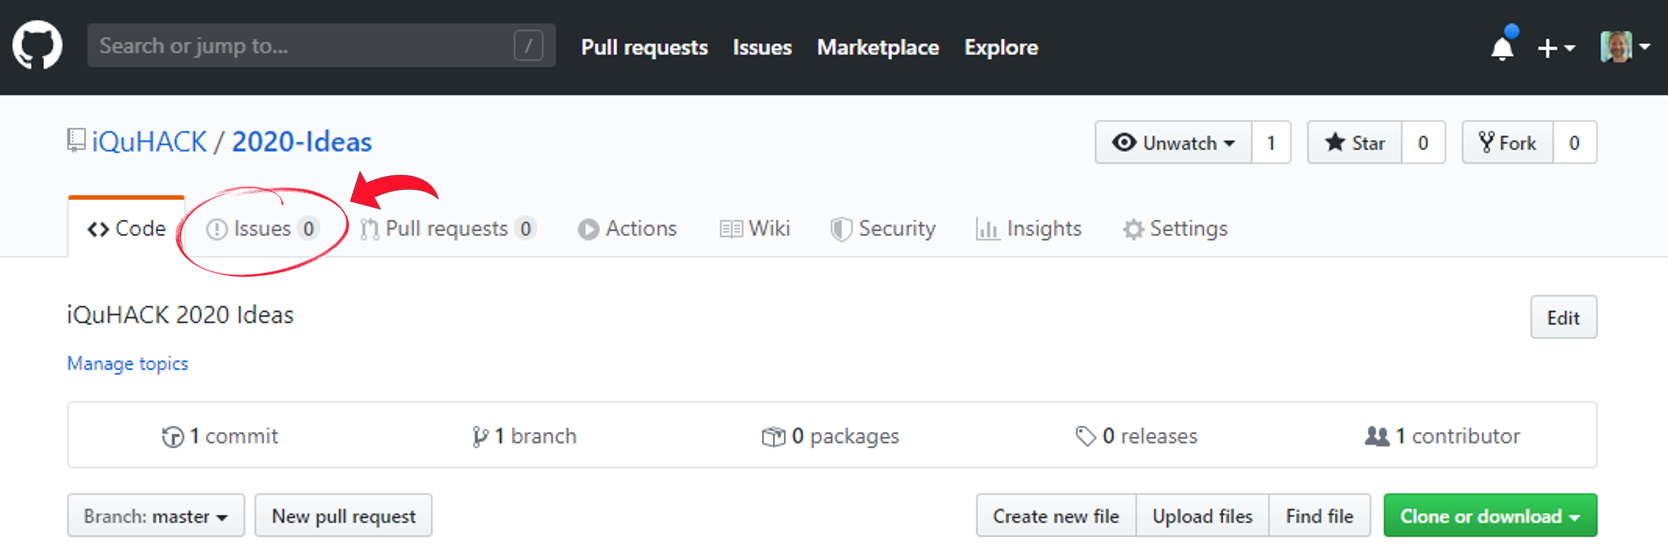Fork the repository
Viewport: 1668px width, 551px height.
[1507, 143]
